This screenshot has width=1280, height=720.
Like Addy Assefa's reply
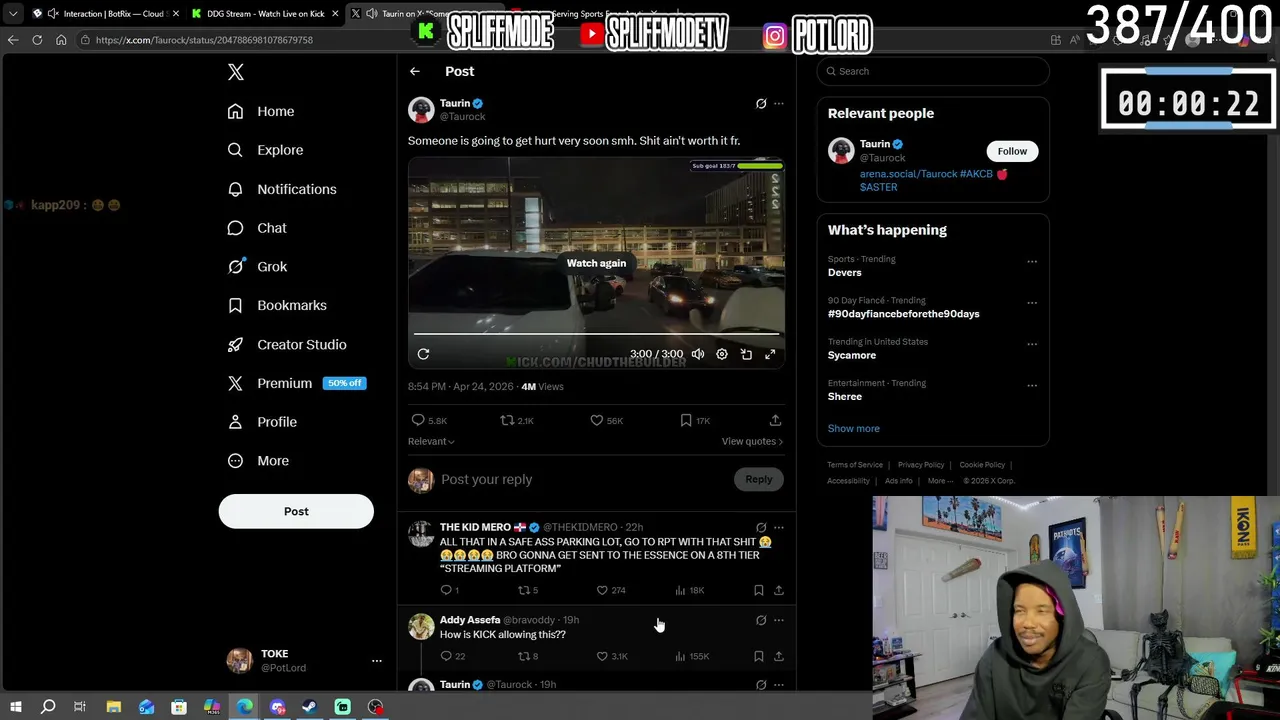point(602,656)
